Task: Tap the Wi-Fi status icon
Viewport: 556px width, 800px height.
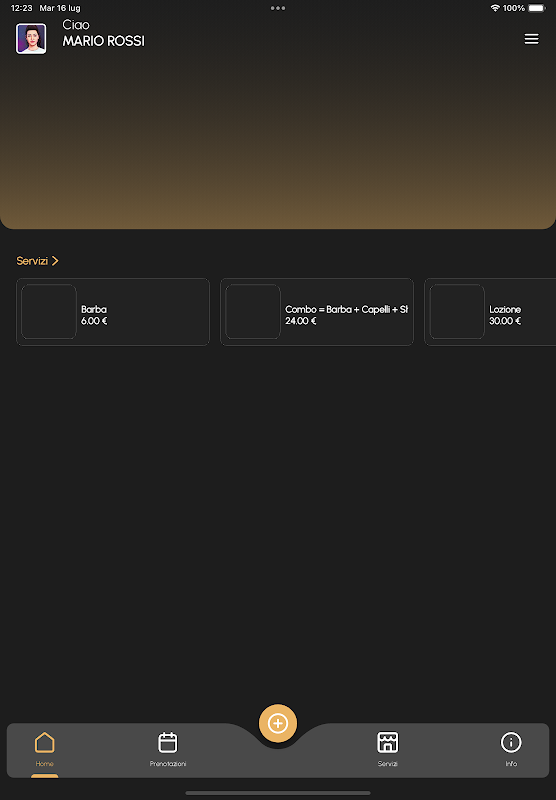Action: coord(495,8)
